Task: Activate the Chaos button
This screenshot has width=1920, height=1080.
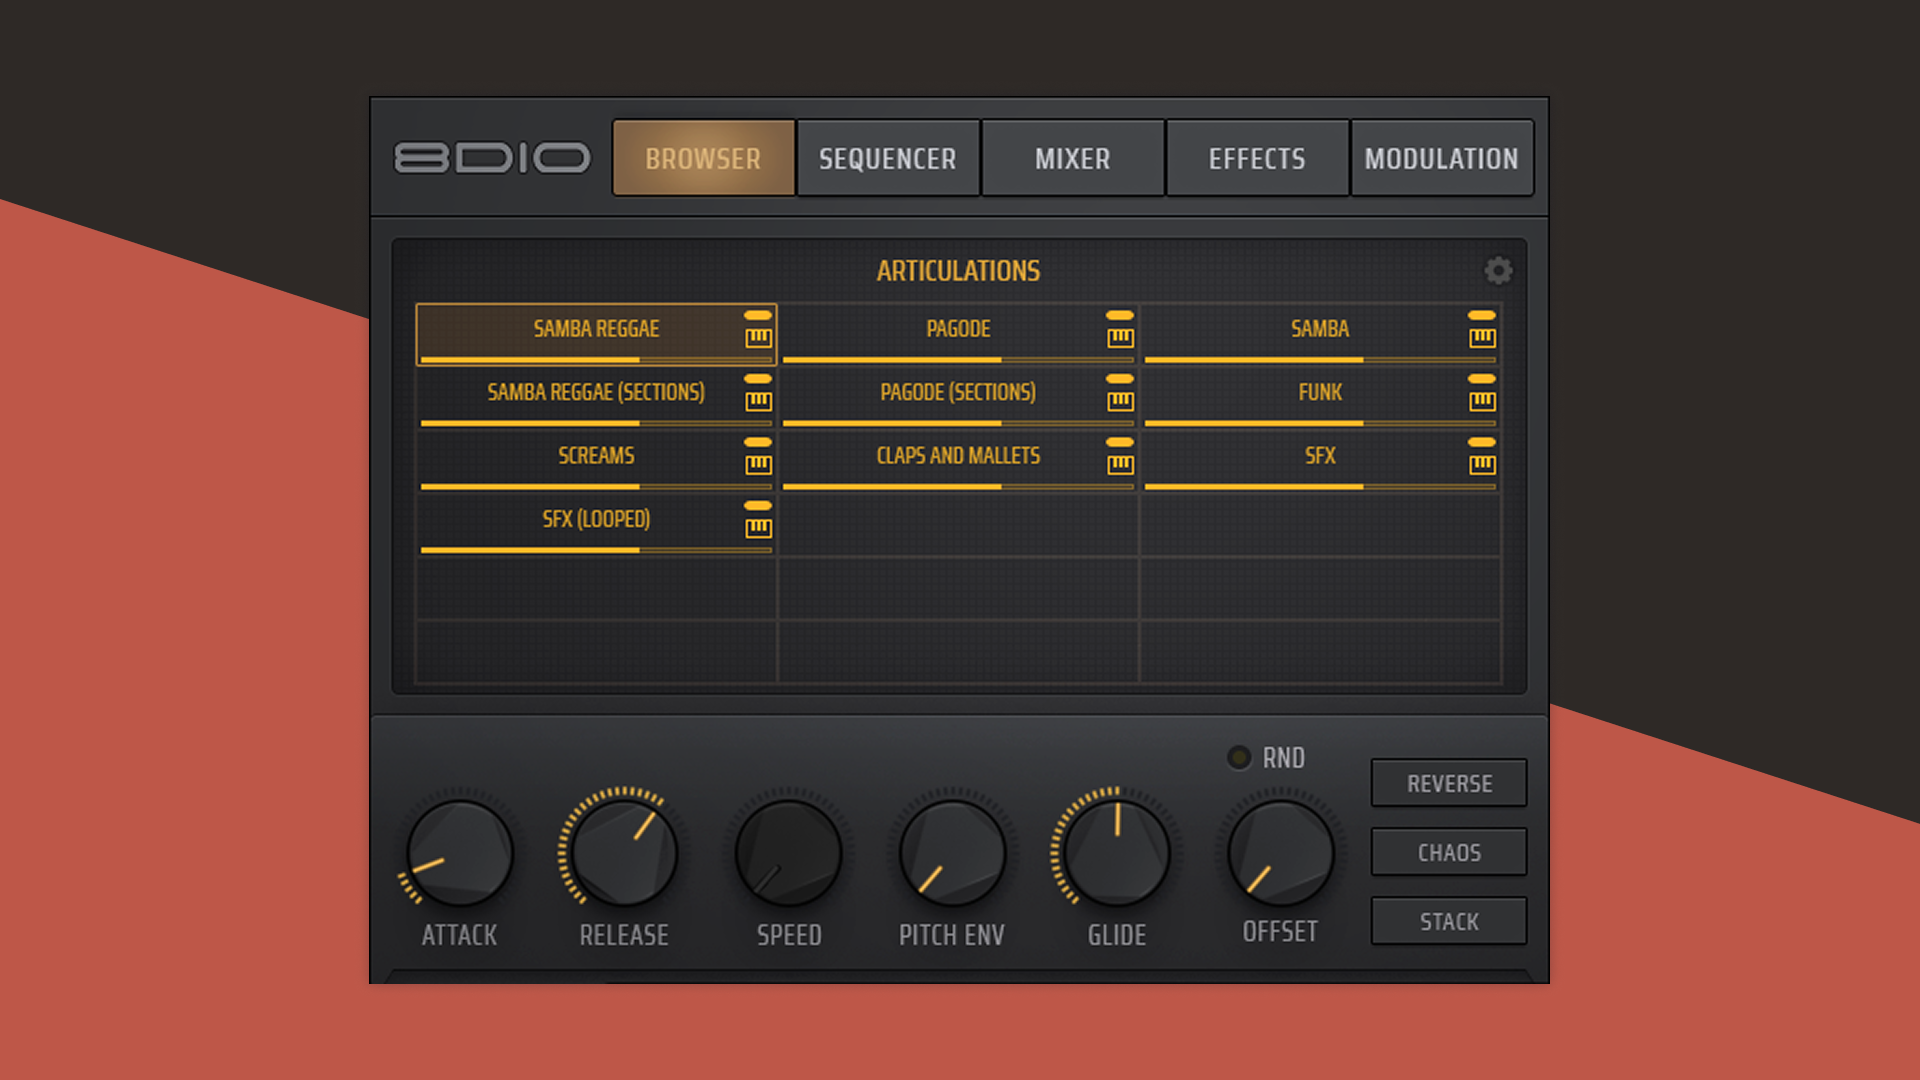Action: coord(1448,852)
